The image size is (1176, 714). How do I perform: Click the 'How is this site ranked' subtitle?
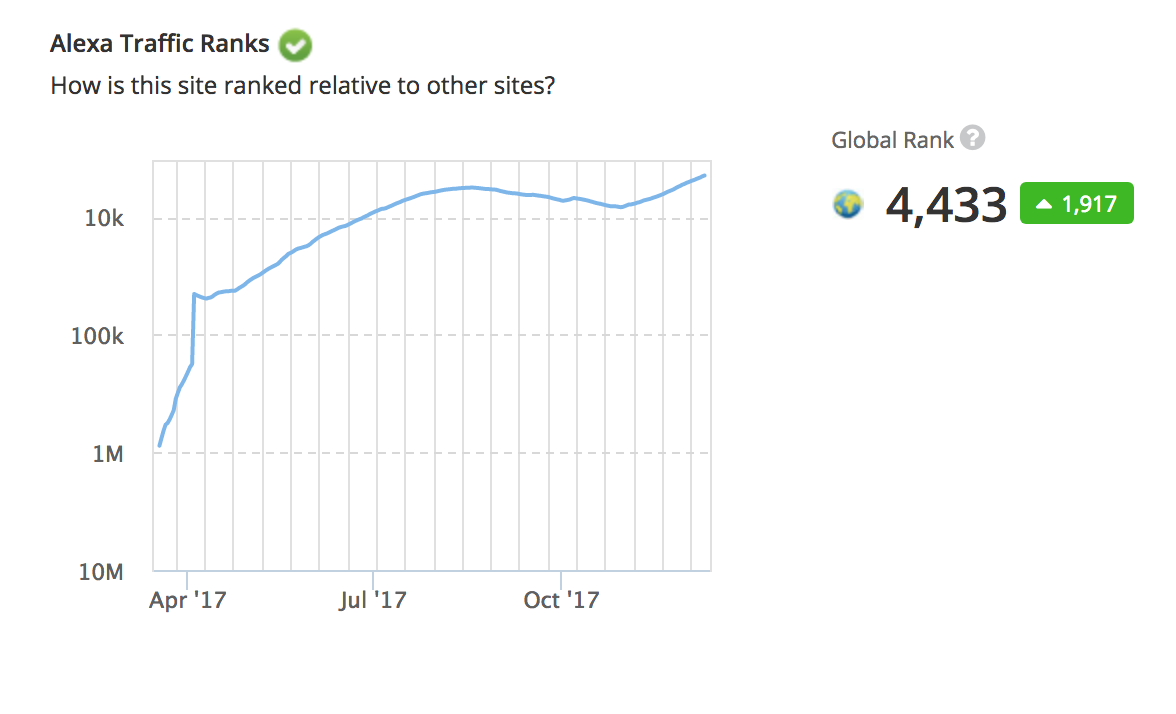click(302, 86)
